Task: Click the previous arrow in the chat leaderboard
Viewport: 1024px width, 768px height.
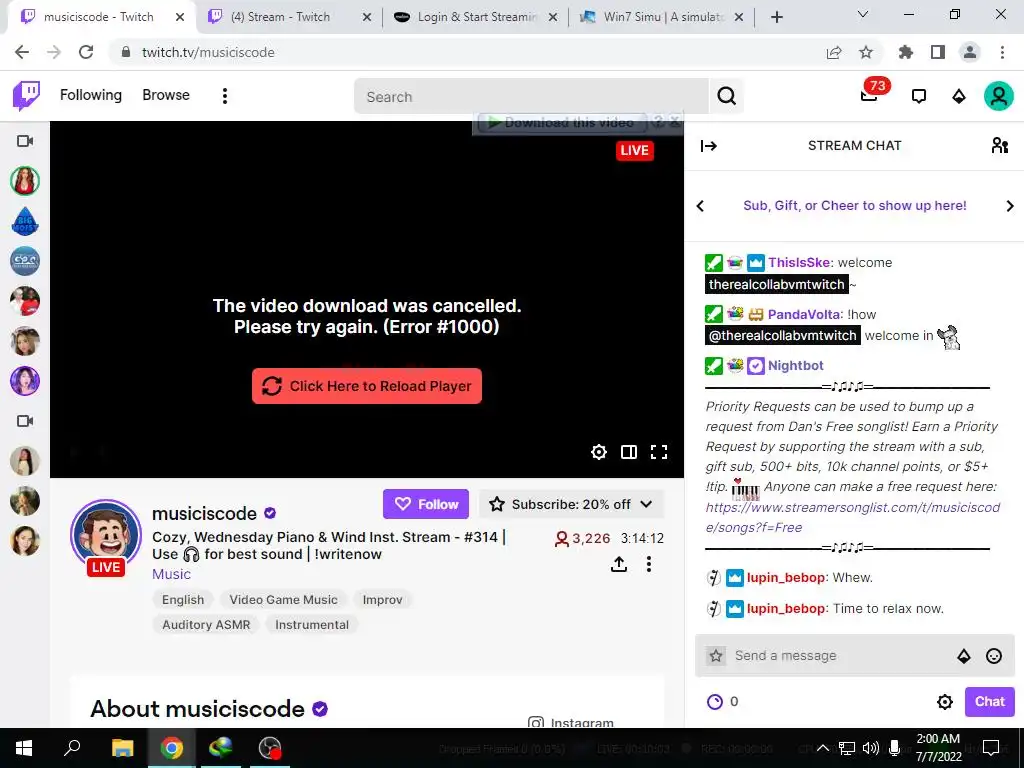Action: [701, 206]
